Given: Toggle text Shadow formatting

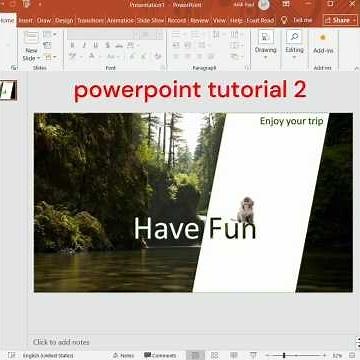Looking at the screenshot, I should click(x=108, y=45).
